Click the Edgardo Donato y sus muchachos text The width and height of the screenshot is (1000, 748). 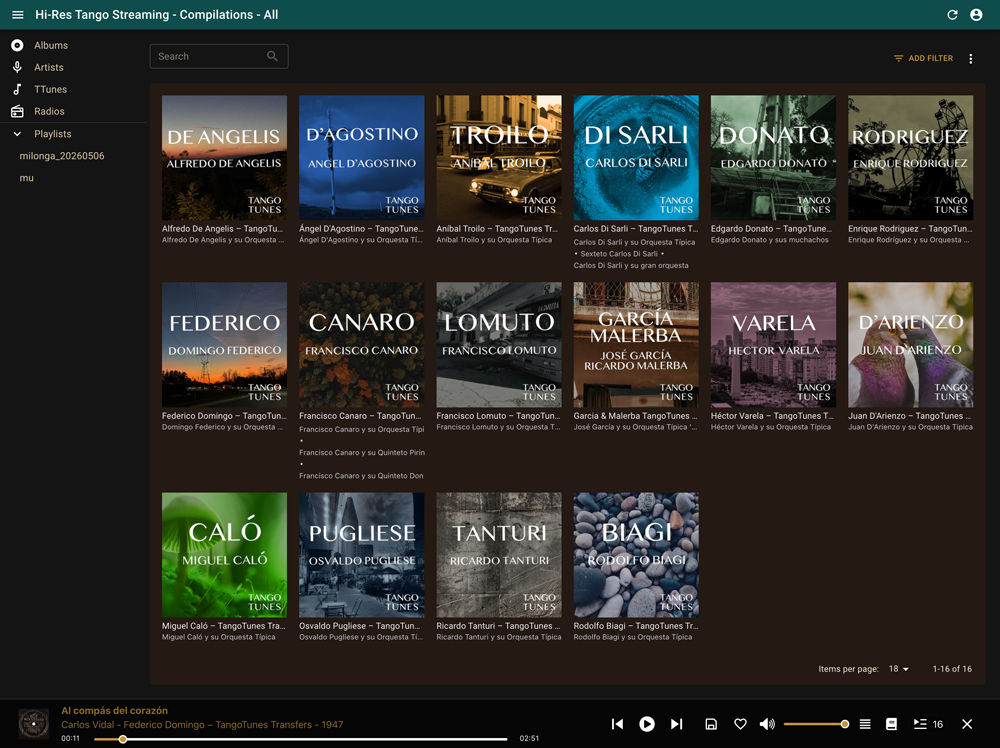[770, 240]
